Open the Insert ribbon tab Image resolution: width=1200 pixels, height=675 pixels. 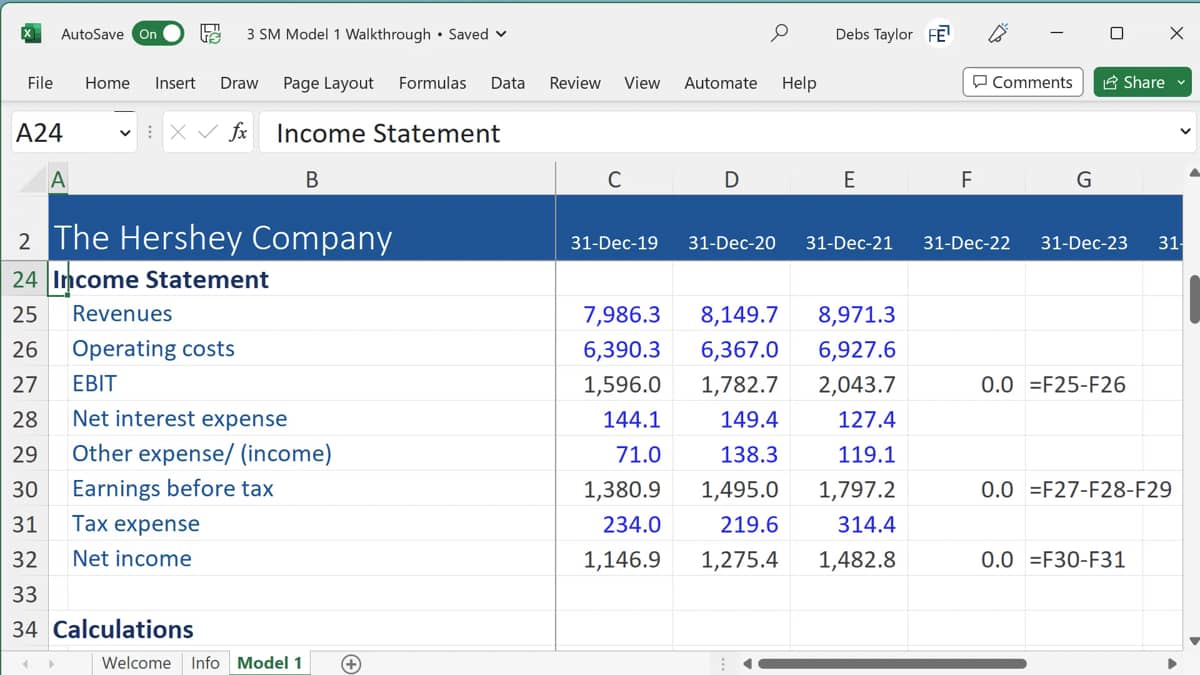(x=175, y=83)
